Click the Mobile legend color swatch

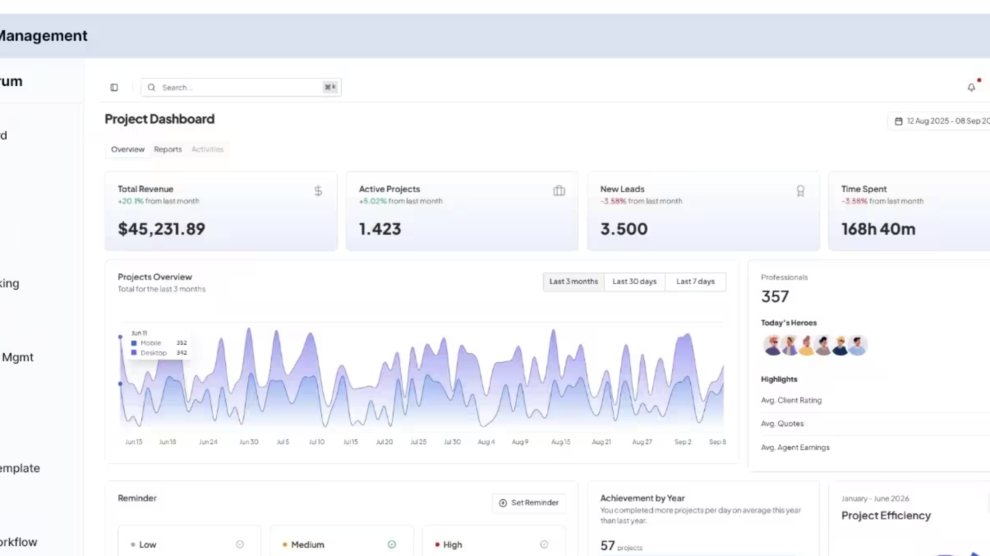[x=134, y=343]
